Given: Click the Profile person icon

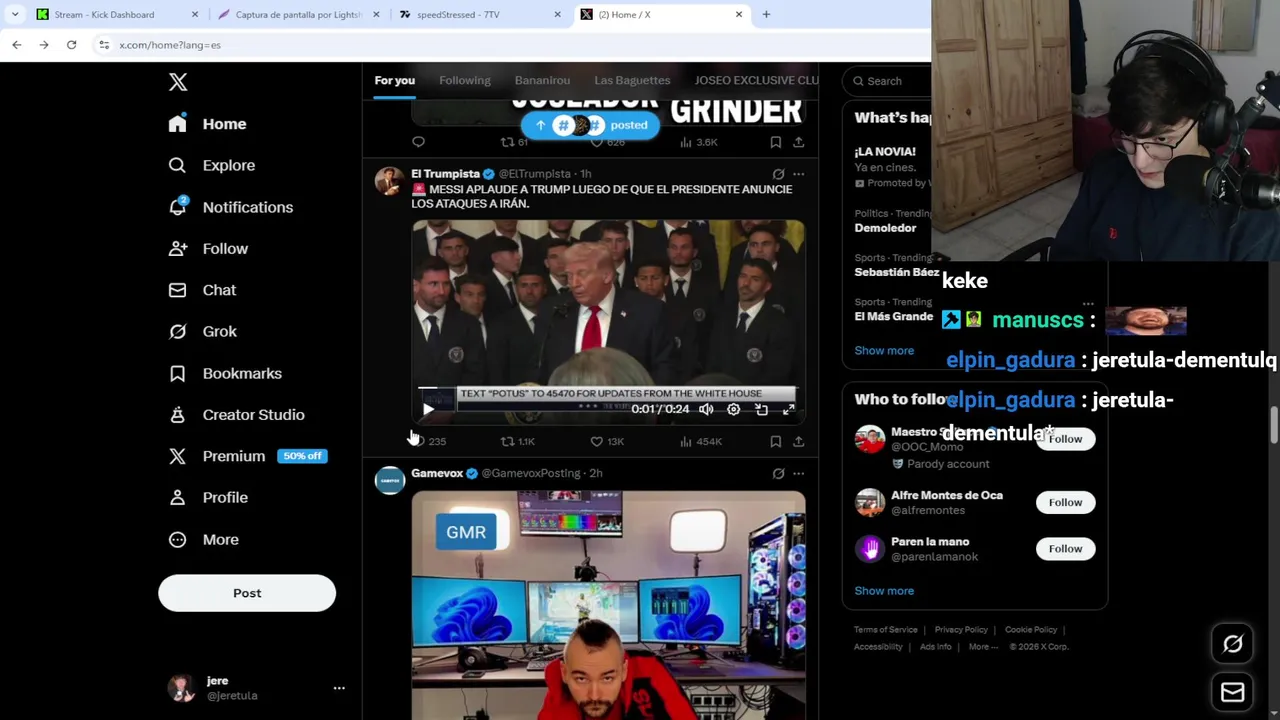Looking at the screenshot, I should [x=177, y=497].
